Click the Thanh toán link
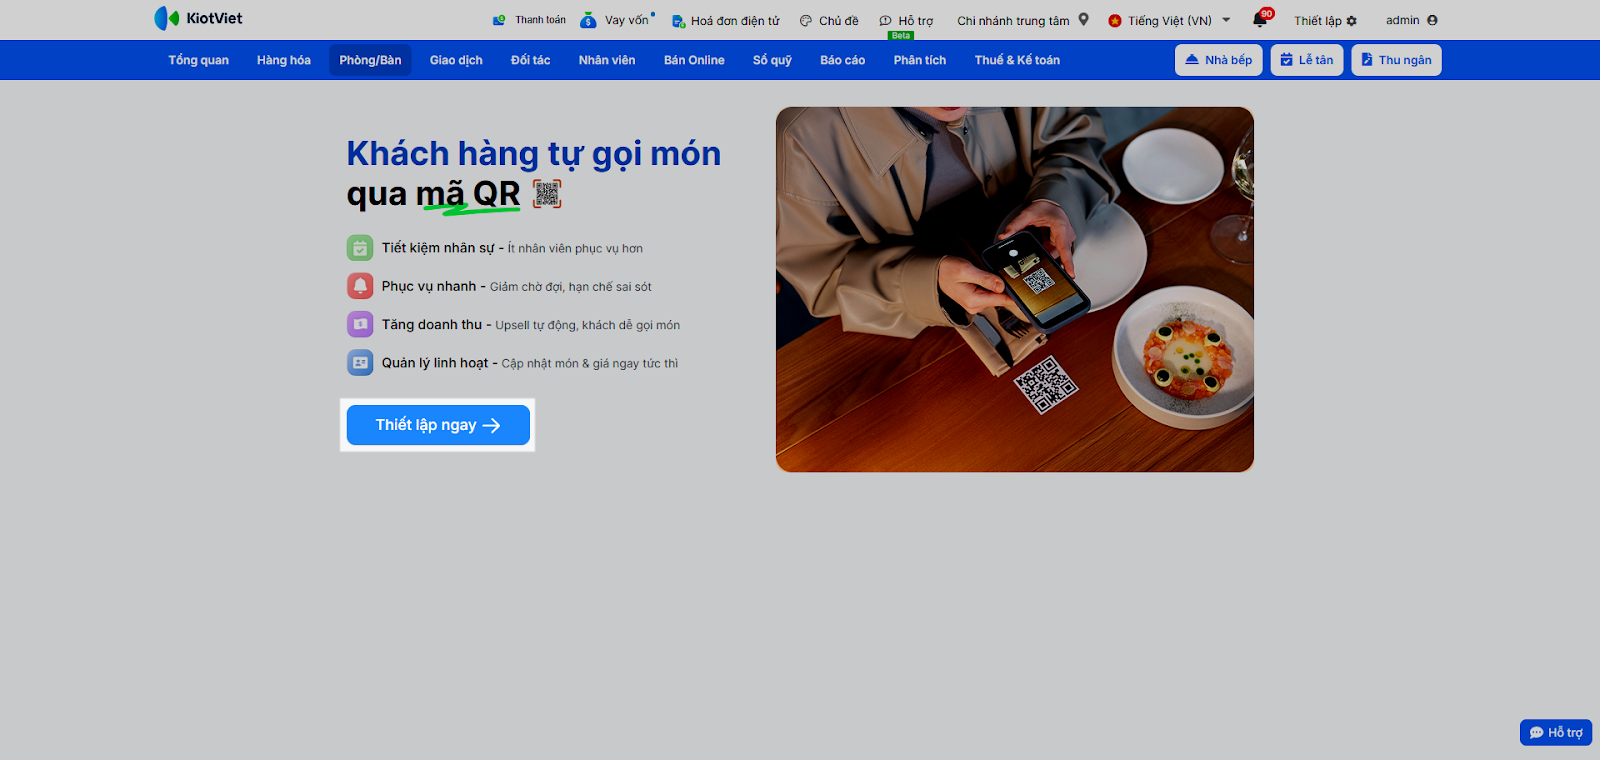This screenshot has width=1600, height=760. pos(540,20)
